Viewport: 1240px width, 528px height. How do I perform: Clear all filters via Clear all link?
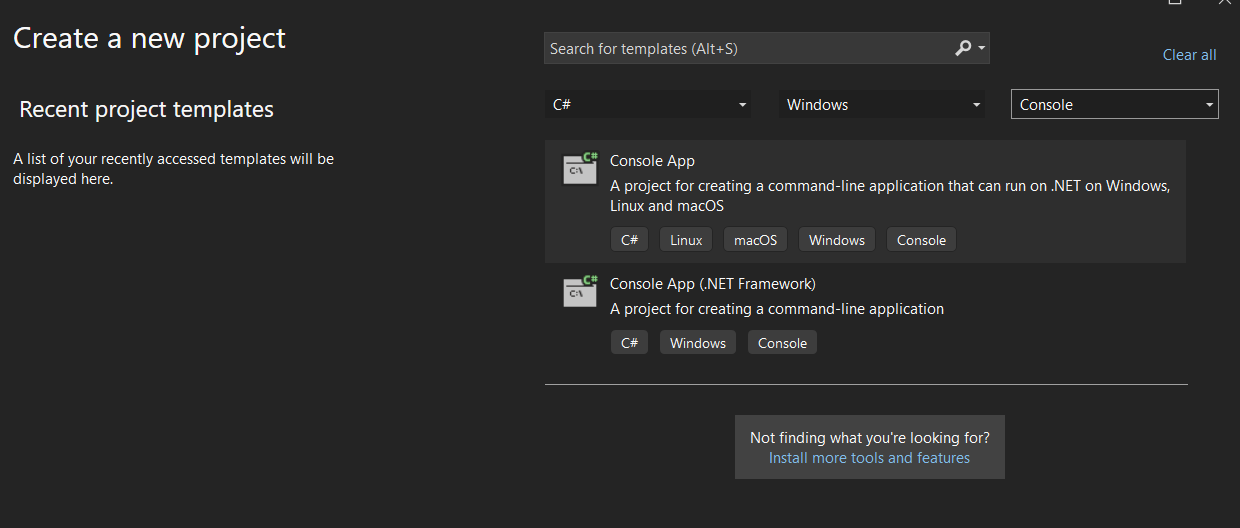1190,55
